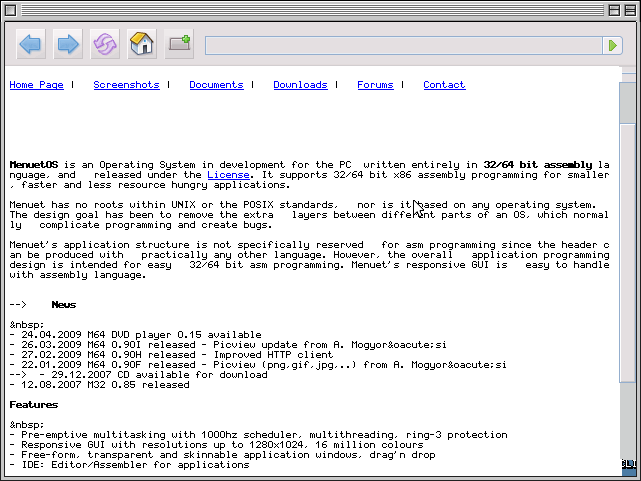Click the green Go arrow button
This screenshot has width=641, height=481.
click(x=612, y=45)
